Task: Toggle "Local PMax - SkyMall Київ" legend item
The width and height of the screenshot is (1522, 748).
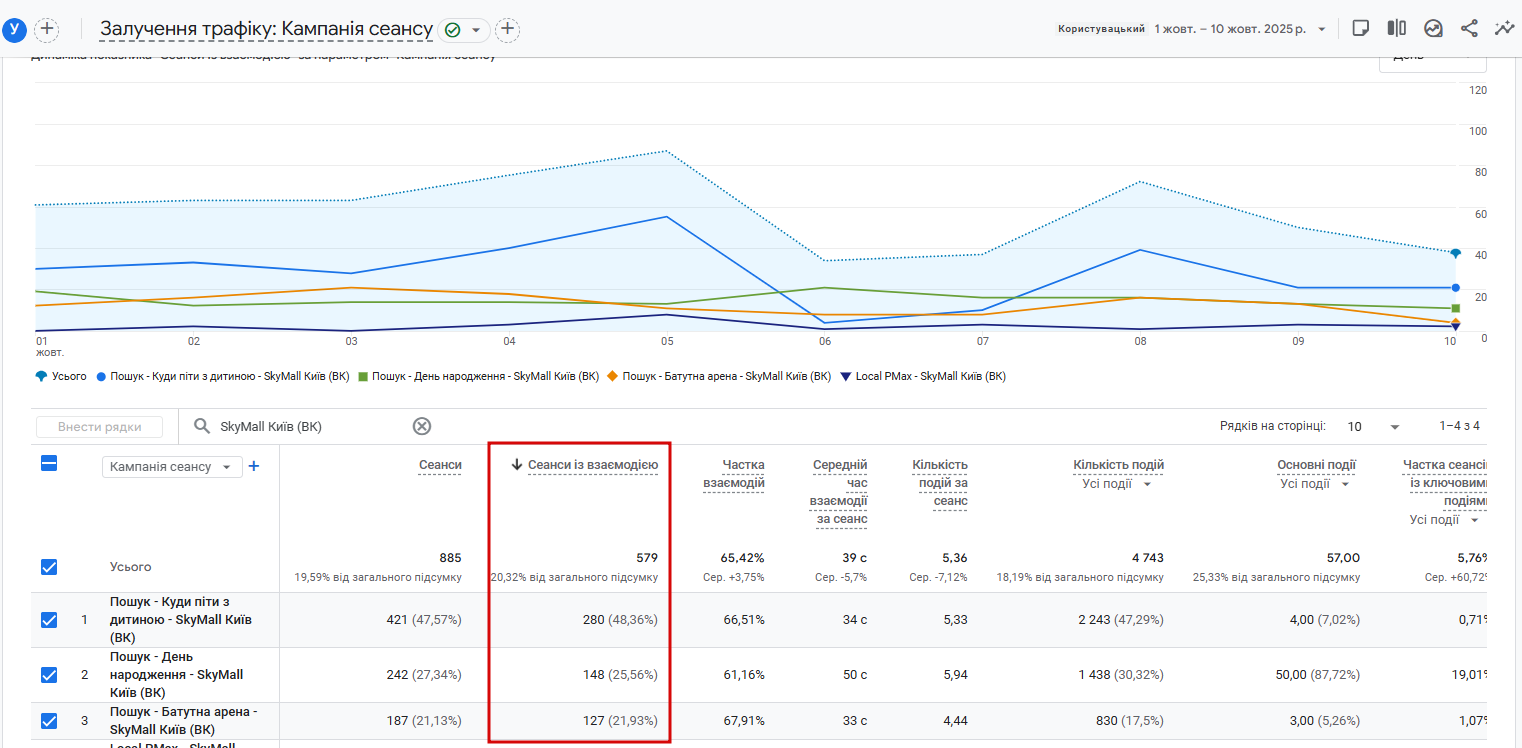Action: point(923,377)
